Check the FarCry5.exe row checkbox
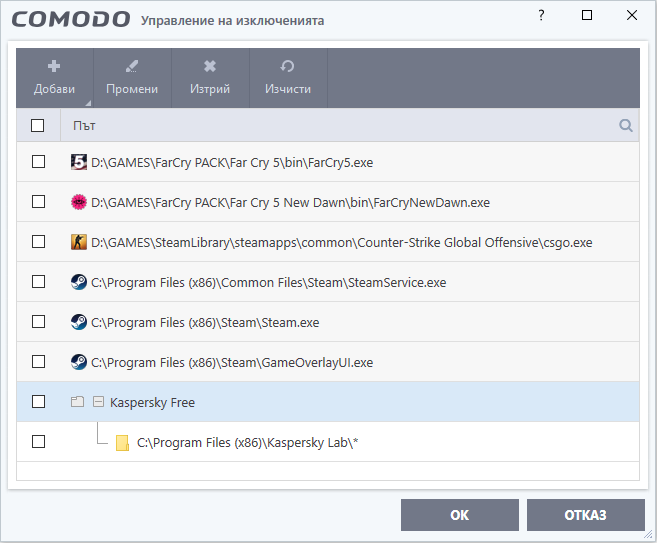 pyautogui.click(x=39, y=162)
